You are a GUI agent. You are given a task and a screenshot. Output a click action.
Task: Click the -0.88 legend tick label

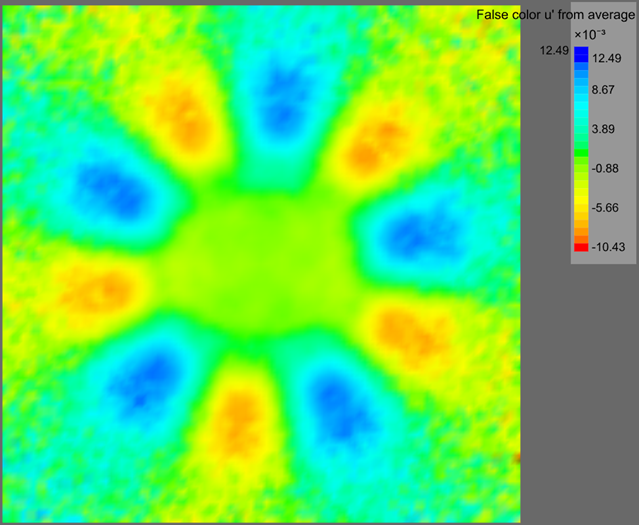(x=606, y=168)
